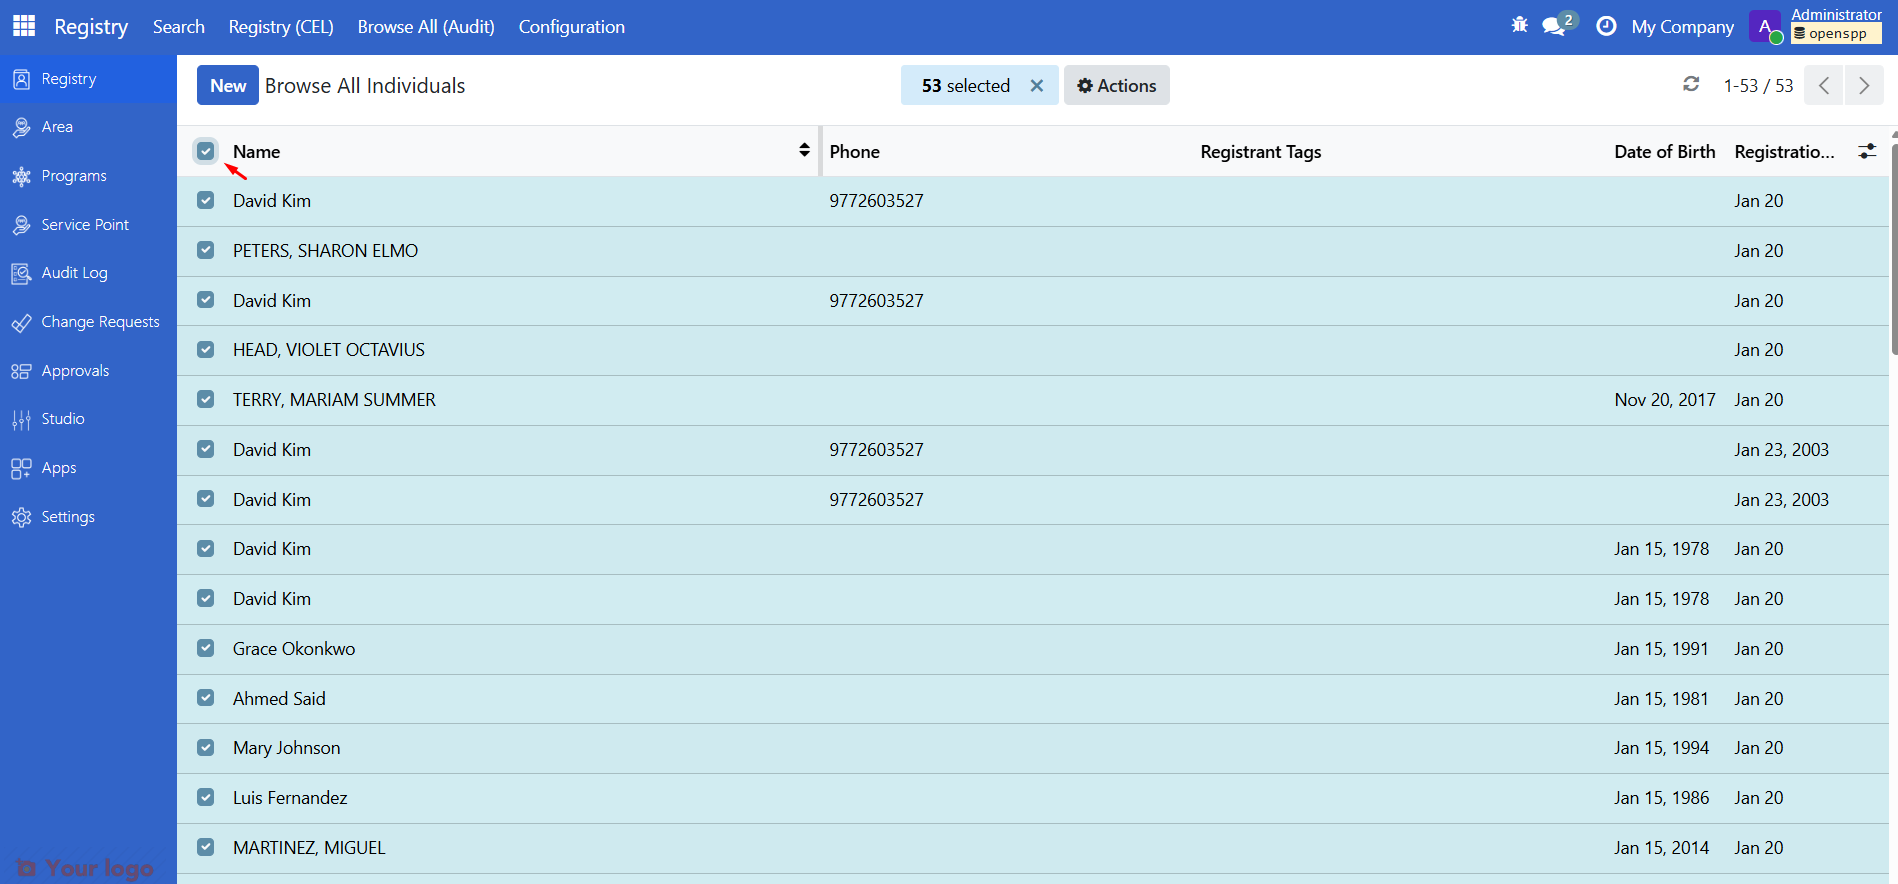
Task: Click the Audit Log sidebar icon
Action: (21, 273)
